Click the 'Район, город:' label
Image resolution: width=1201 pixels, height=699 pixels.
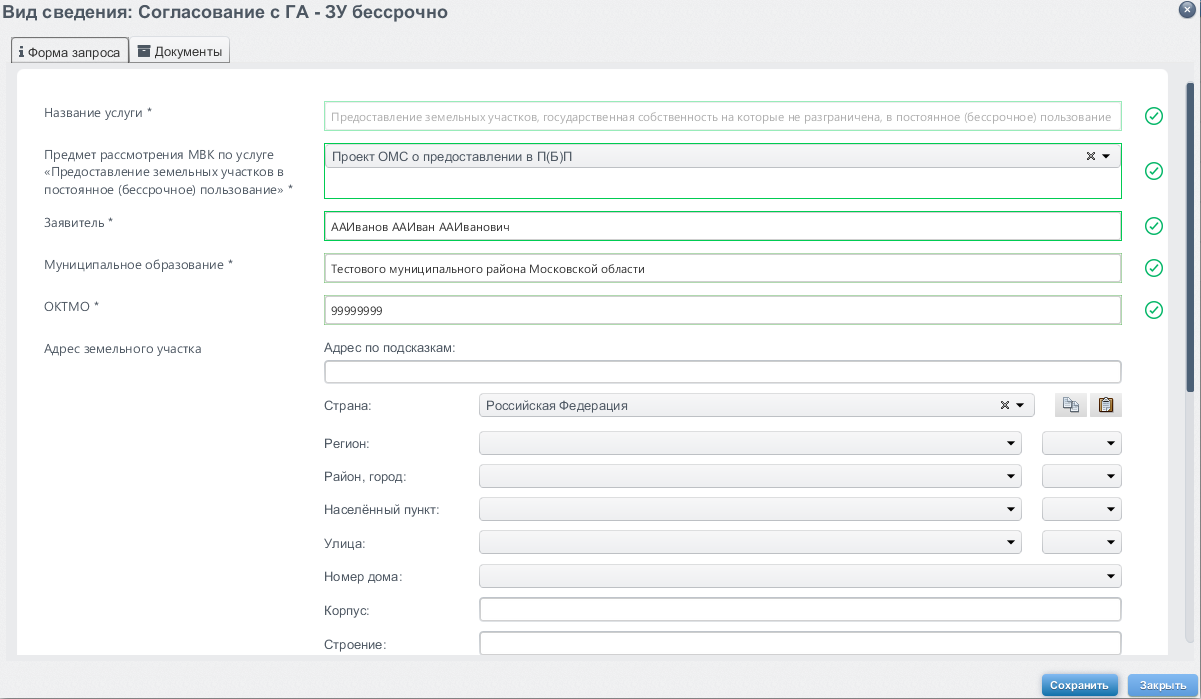(x=365, y=476)
